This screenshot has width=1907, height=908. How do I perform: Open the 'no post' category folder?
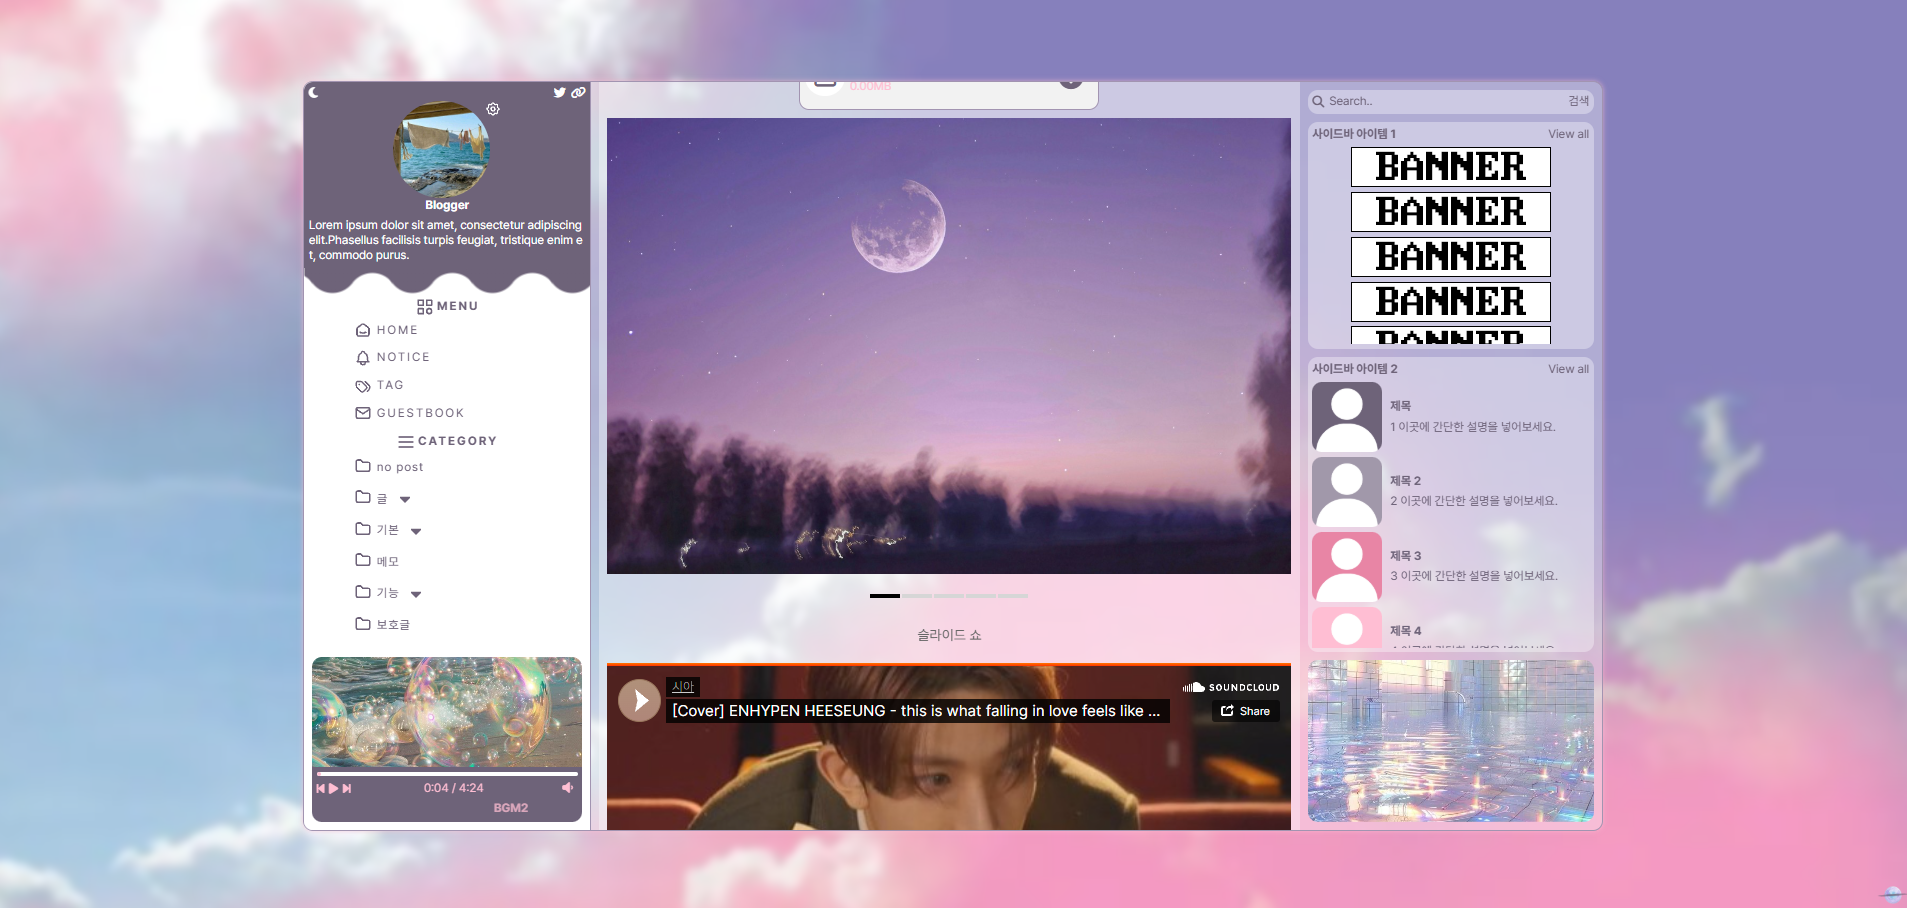[390, 466]
